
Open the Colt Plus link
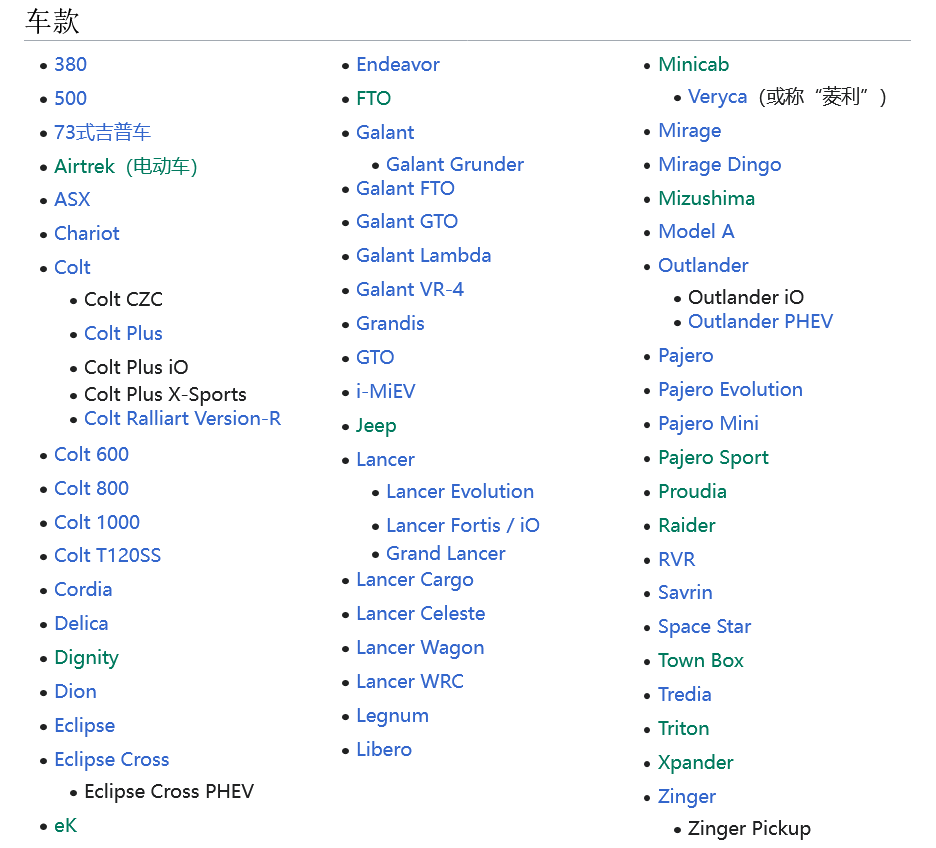124,334
